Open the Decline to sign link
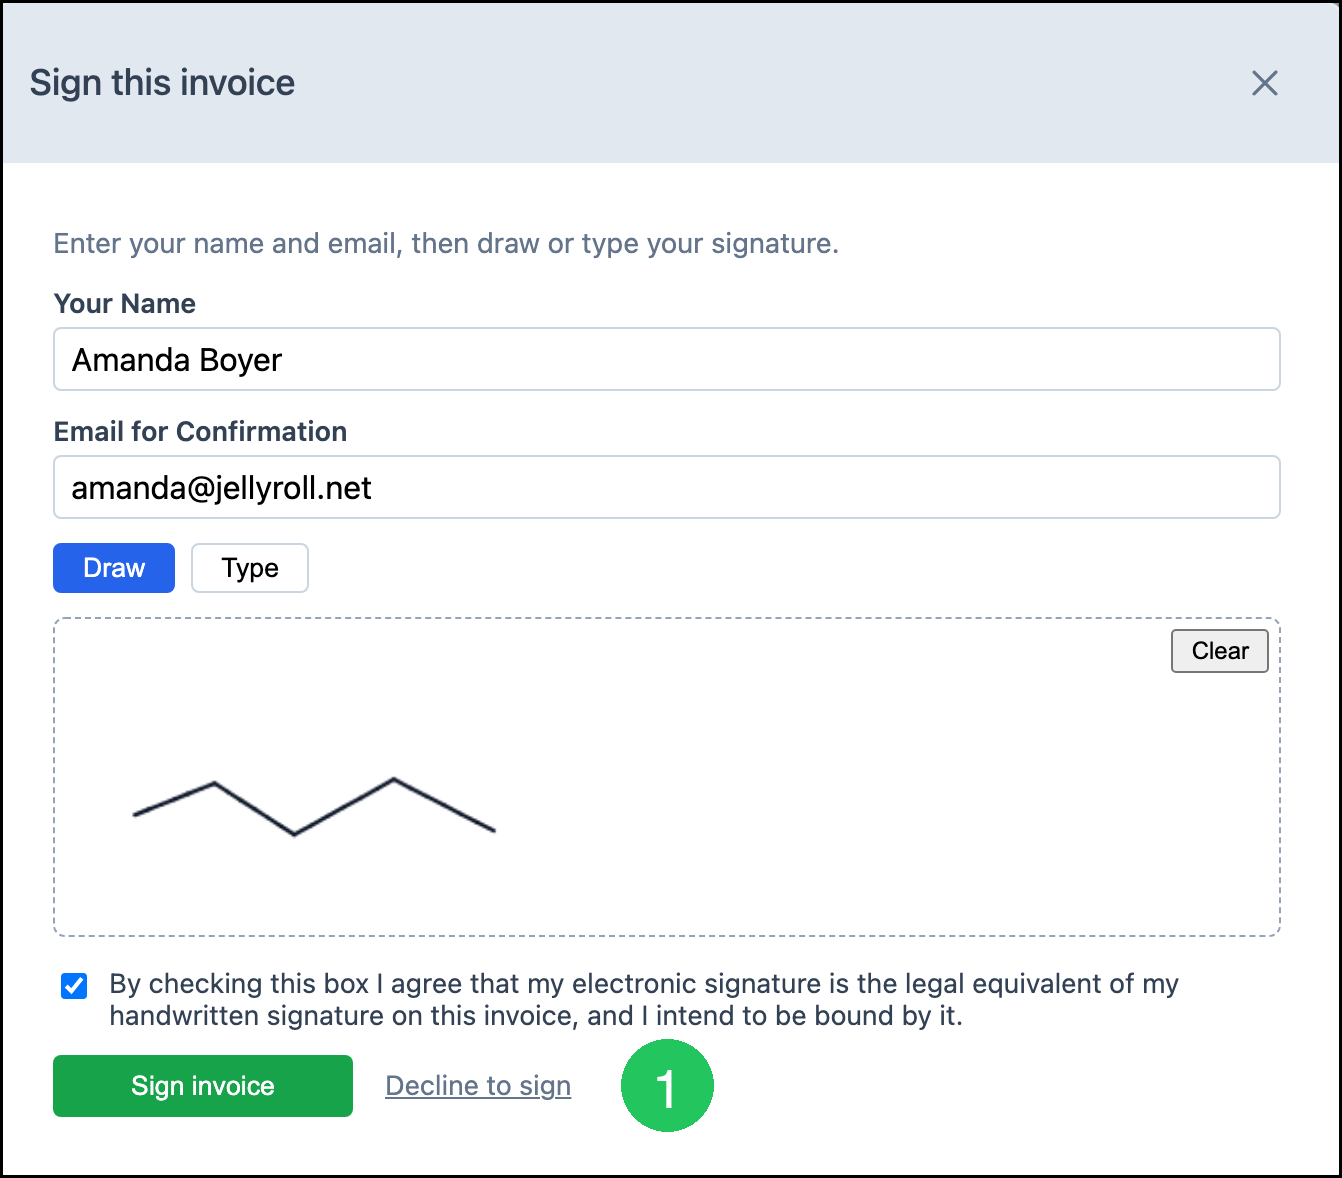Image resolution: width=1342 pixels, height=1178 pixels. 478,1086
